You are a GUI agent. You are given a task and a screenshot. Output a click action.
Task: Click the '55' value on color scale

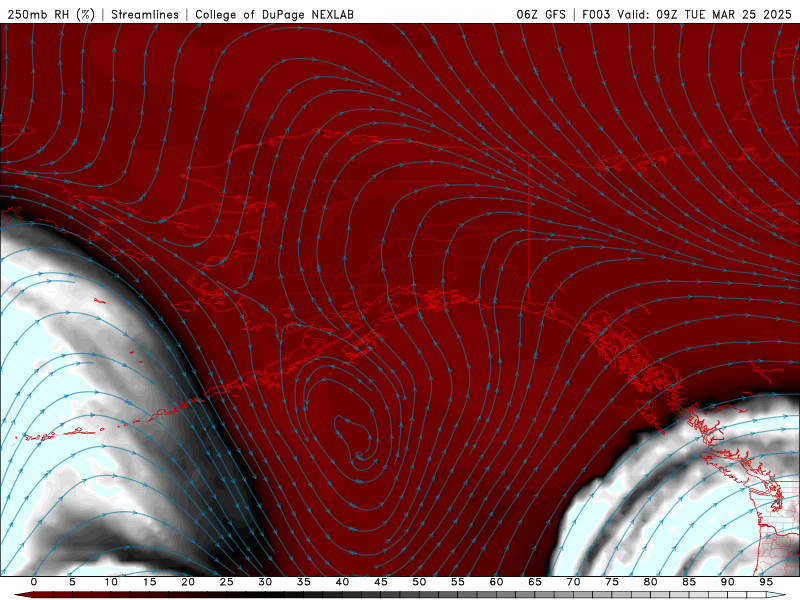point(458,582)
